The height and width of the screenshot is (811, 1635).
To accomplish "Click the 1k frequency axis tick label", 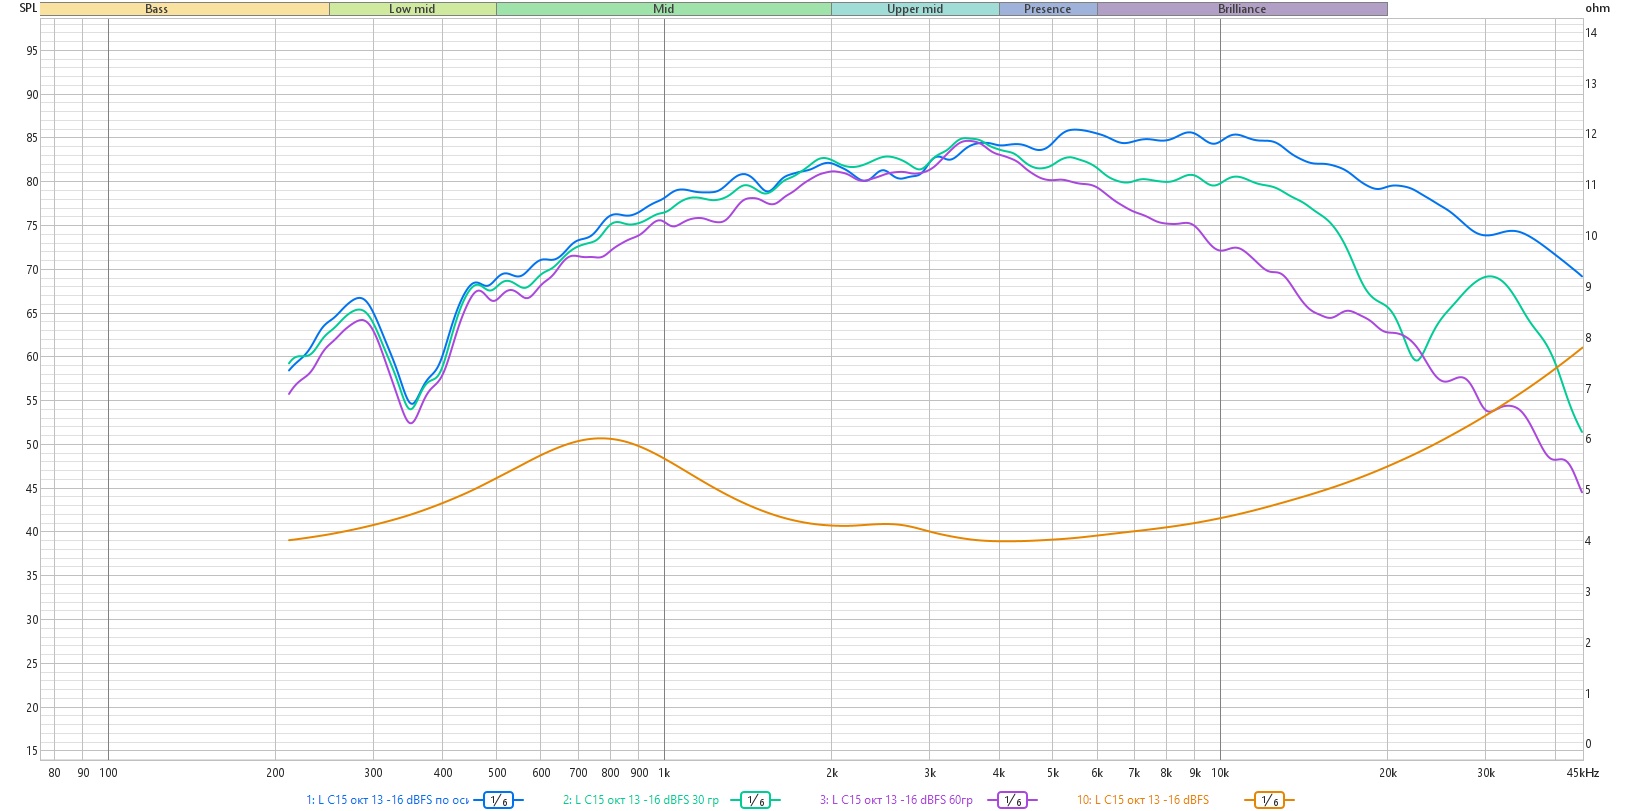I will (x=664, y=773).
